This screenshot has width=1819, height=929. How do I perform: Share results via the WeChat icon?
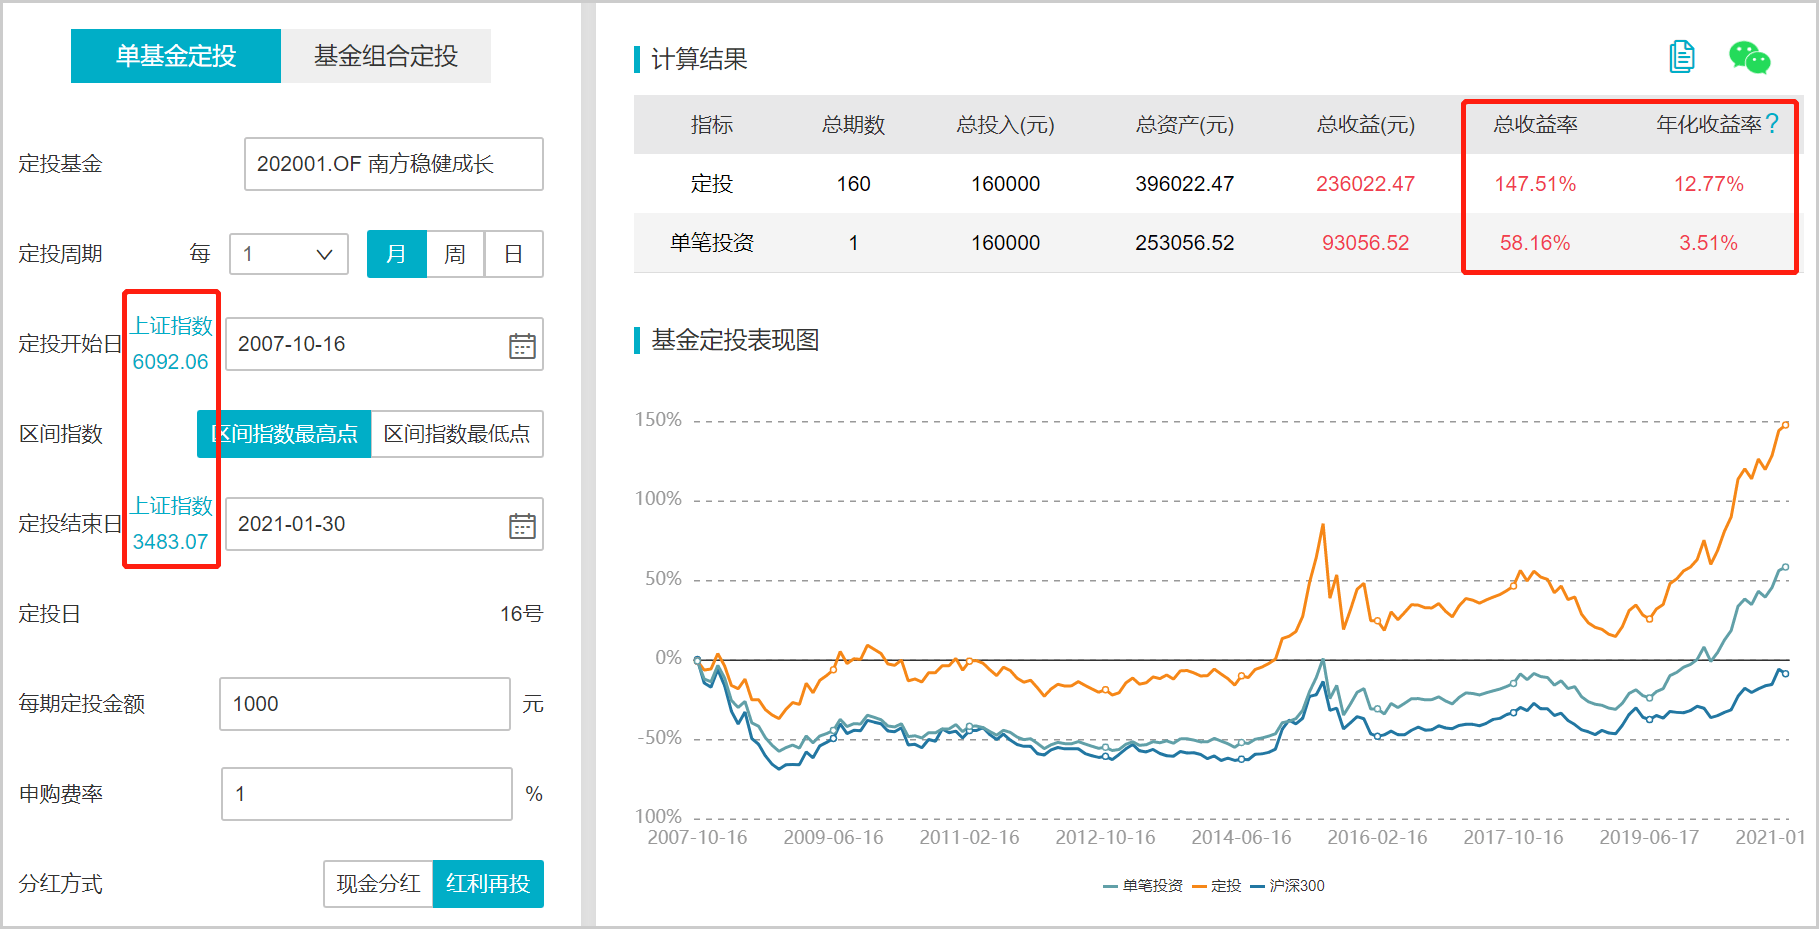(x=1750, y=57)
